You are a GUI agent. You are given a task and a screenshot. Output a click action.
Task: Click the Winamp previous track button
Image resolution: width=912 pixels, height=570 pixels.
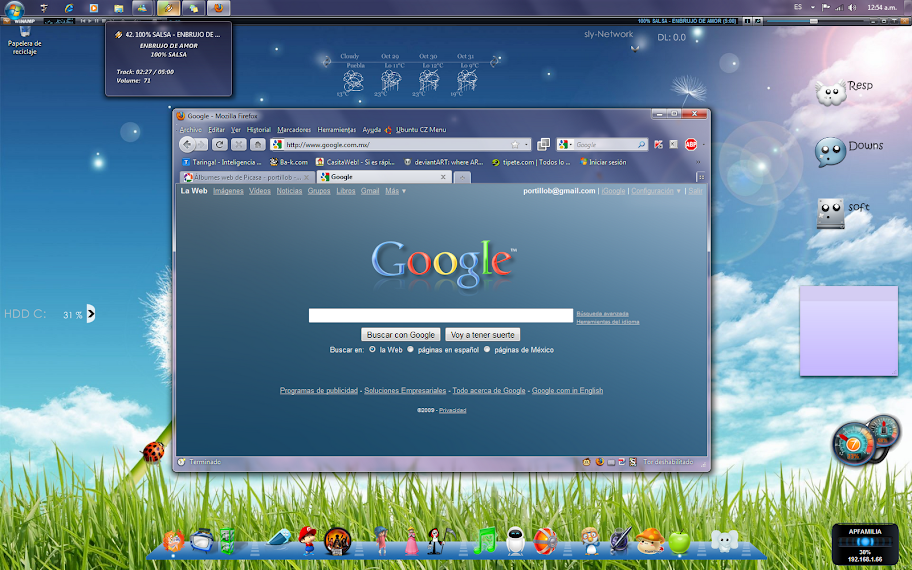pos(83,21)
